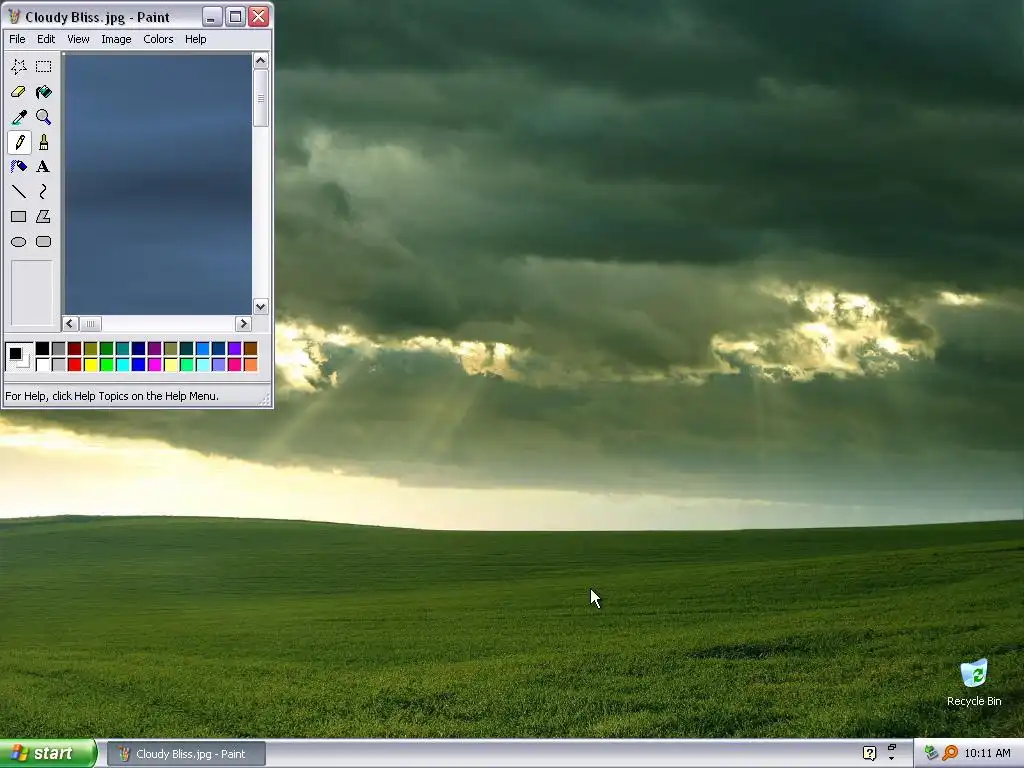Pick the bright yellow color swatch

[91, 364]
